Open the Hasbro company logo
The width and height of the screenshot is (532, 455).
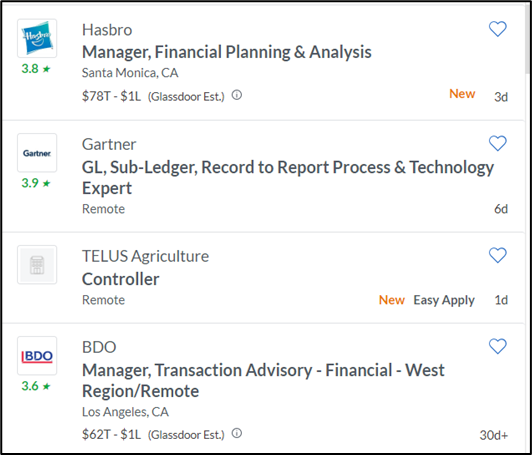pyautogui.click(x=37, y=38)
